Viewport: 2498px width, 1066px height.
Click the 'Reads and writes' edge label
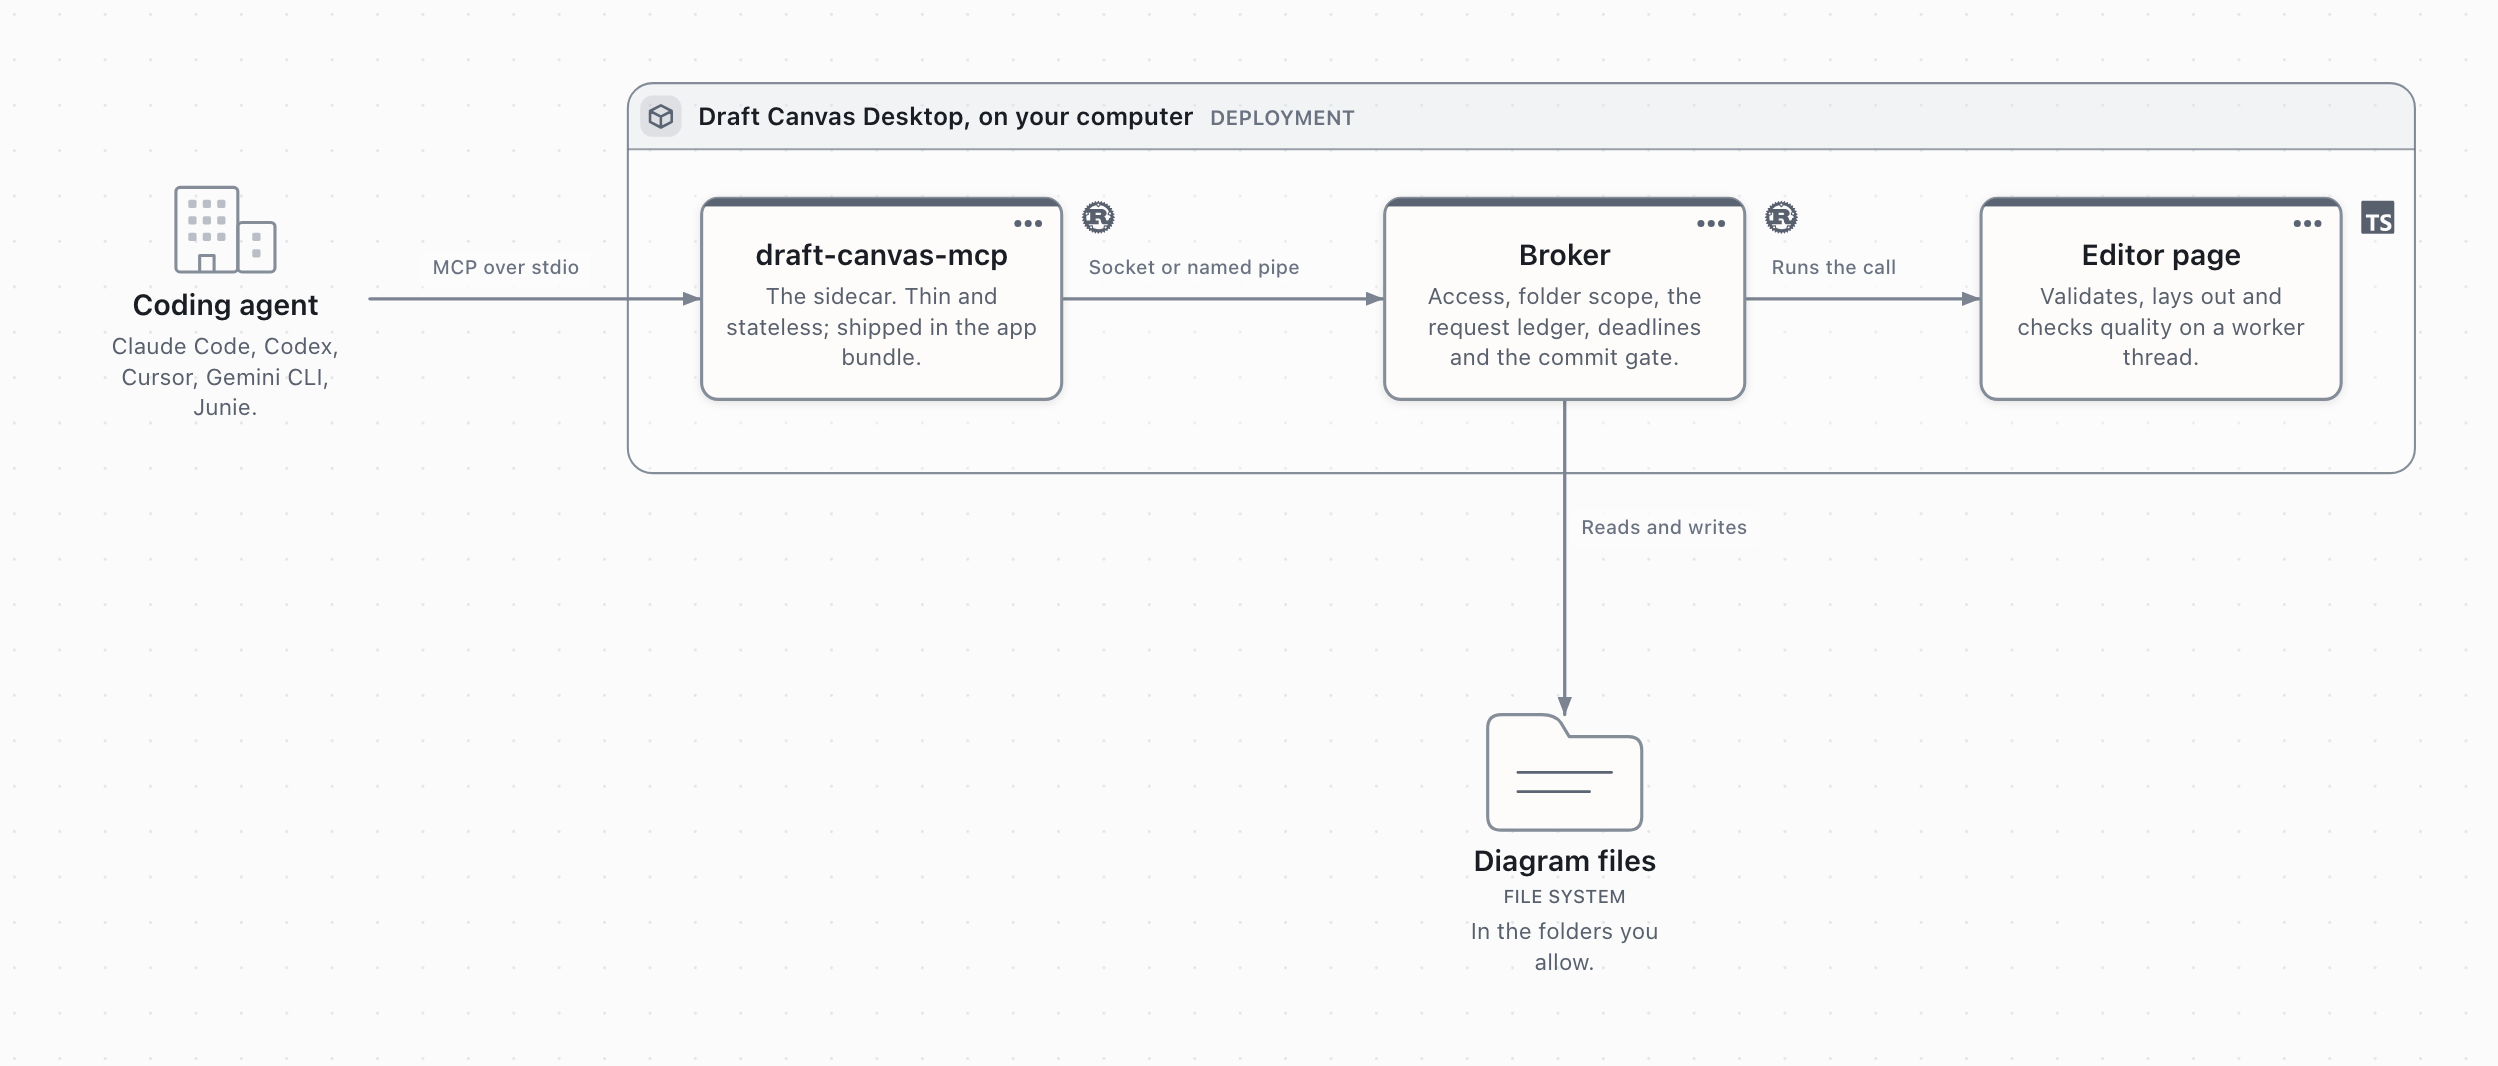(1663, 527)
